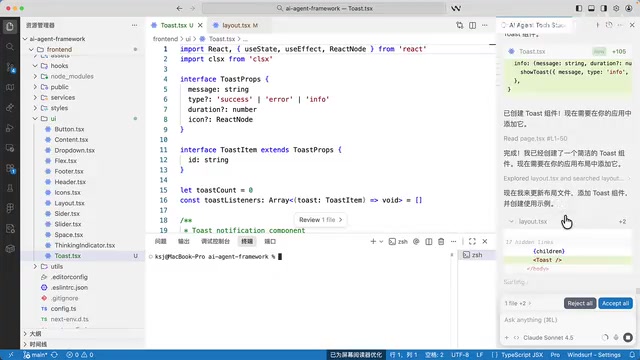This screenshot has height=360, width=640.
Task: Open the Explorer view in activity bar
Action: 10,27
